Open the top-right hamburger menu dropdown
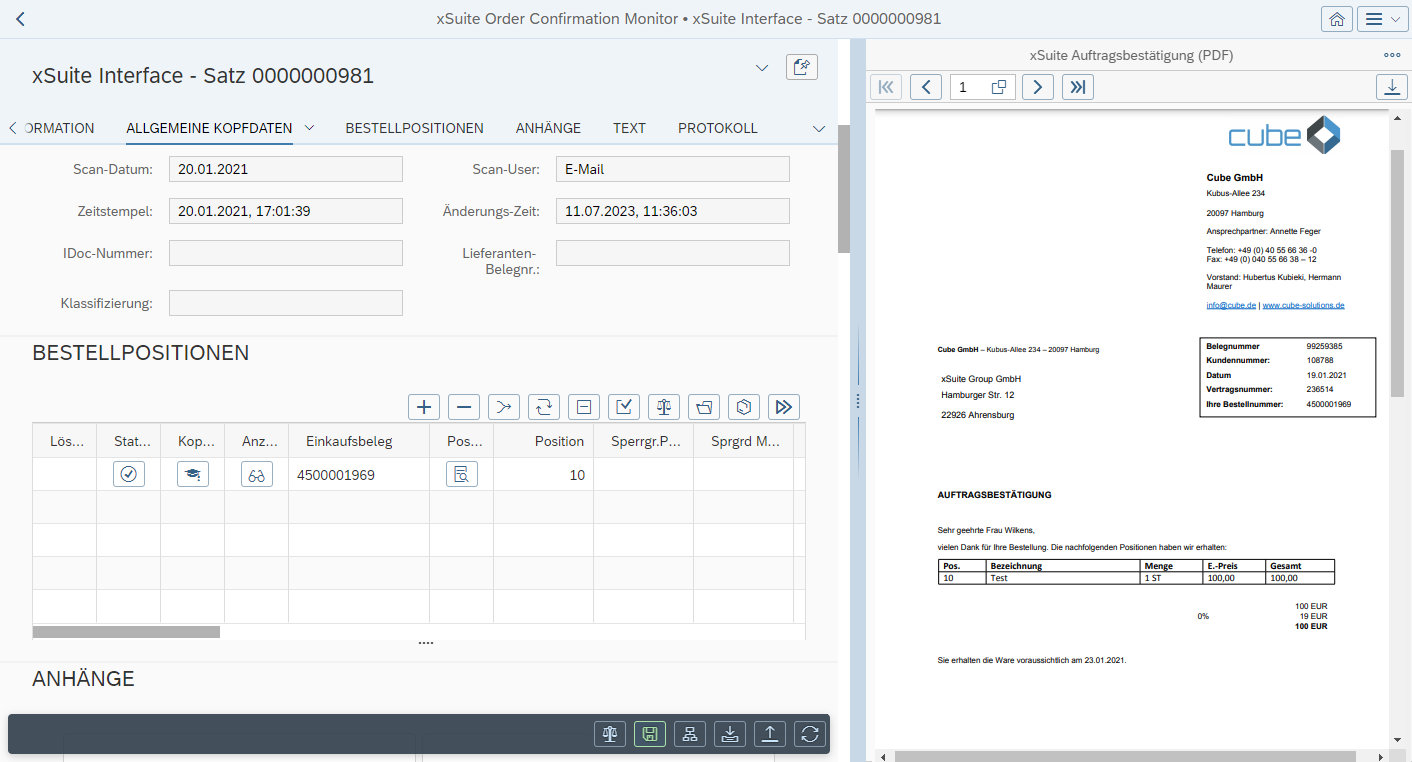1412x762 pixels. [1383, 19]
